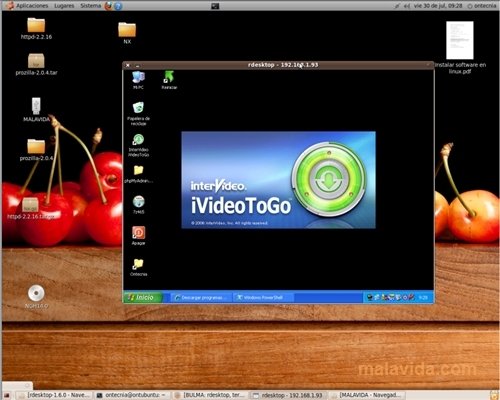
Task: Select the phpMyAdmin folder in remote desktop
Action: click(x=138, y=174)
